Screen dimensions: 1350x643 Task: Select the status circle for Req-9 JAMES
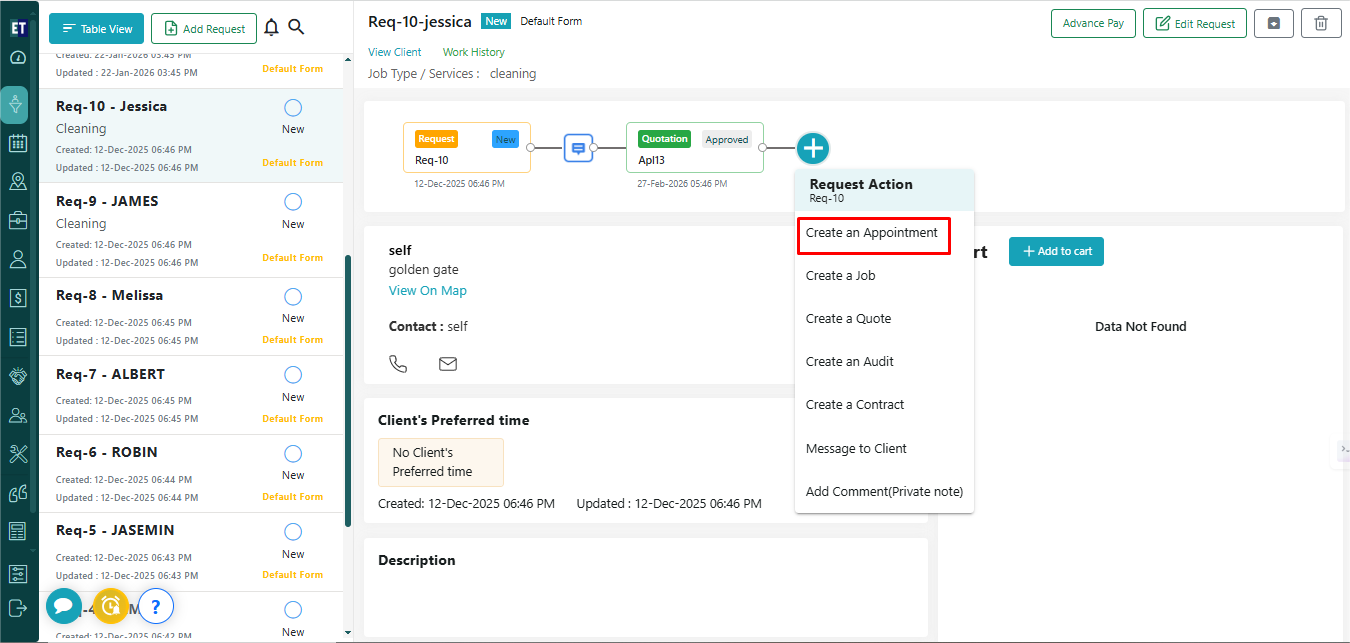tap(293, 202)
